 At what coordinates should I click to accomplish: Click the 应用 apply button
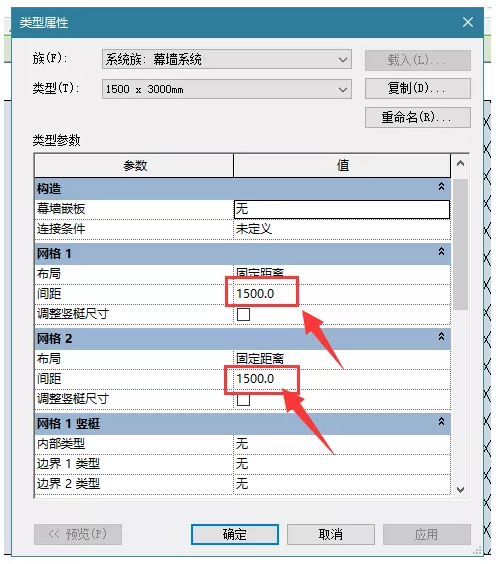(x=427, y=534)
